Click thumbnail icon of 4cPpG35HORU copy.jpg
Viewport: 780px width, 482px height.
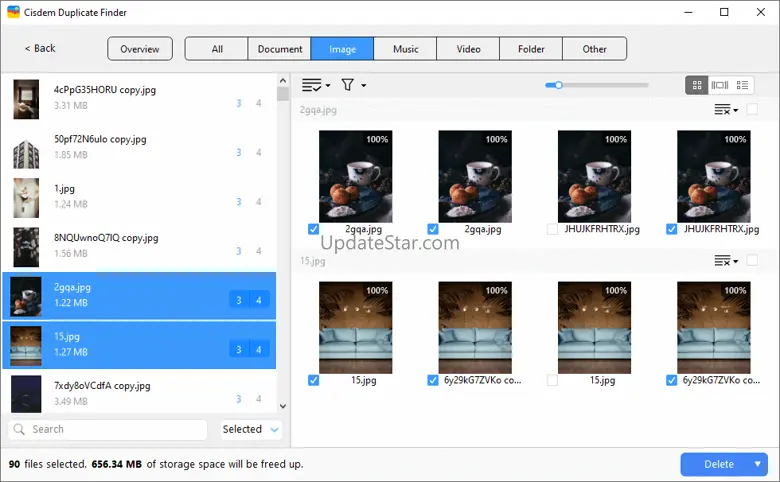pos(26,99)
